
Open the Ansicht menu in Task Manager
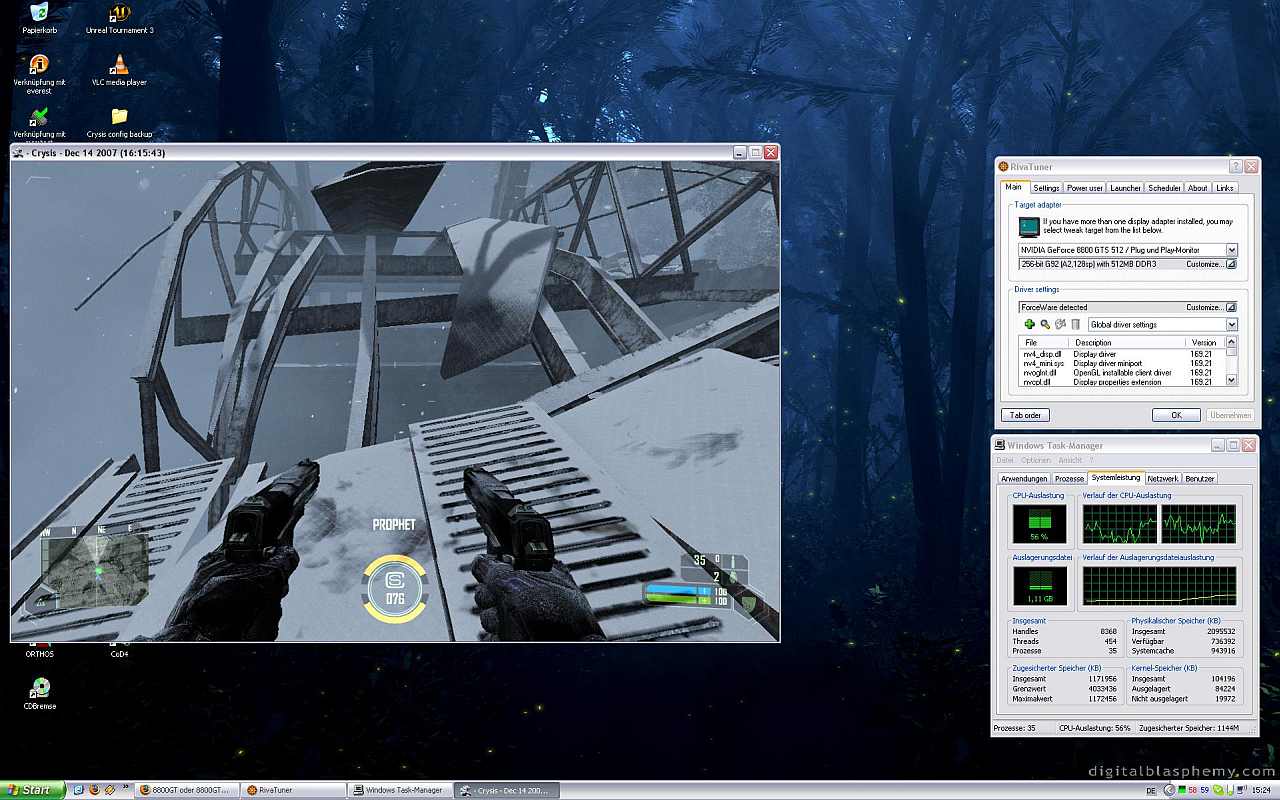pyautogui.click(x=1070, y=460)
